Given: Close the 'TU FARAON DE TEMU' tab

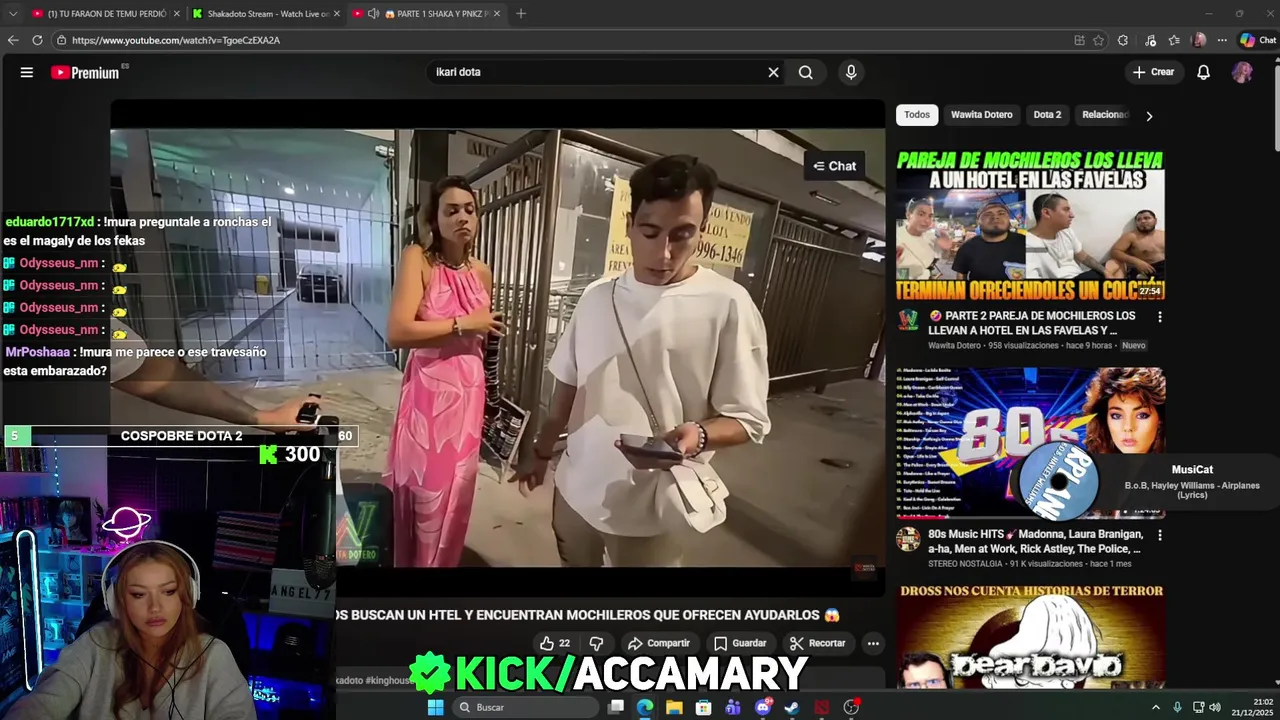Looking at the screenshot, I should pos(176,14).
